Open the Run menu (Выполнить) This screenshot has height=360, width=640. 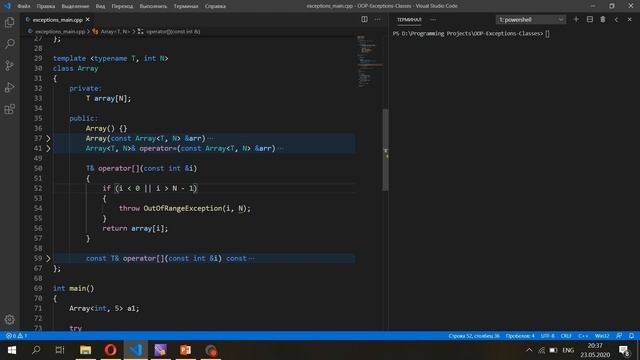(153, 6)
